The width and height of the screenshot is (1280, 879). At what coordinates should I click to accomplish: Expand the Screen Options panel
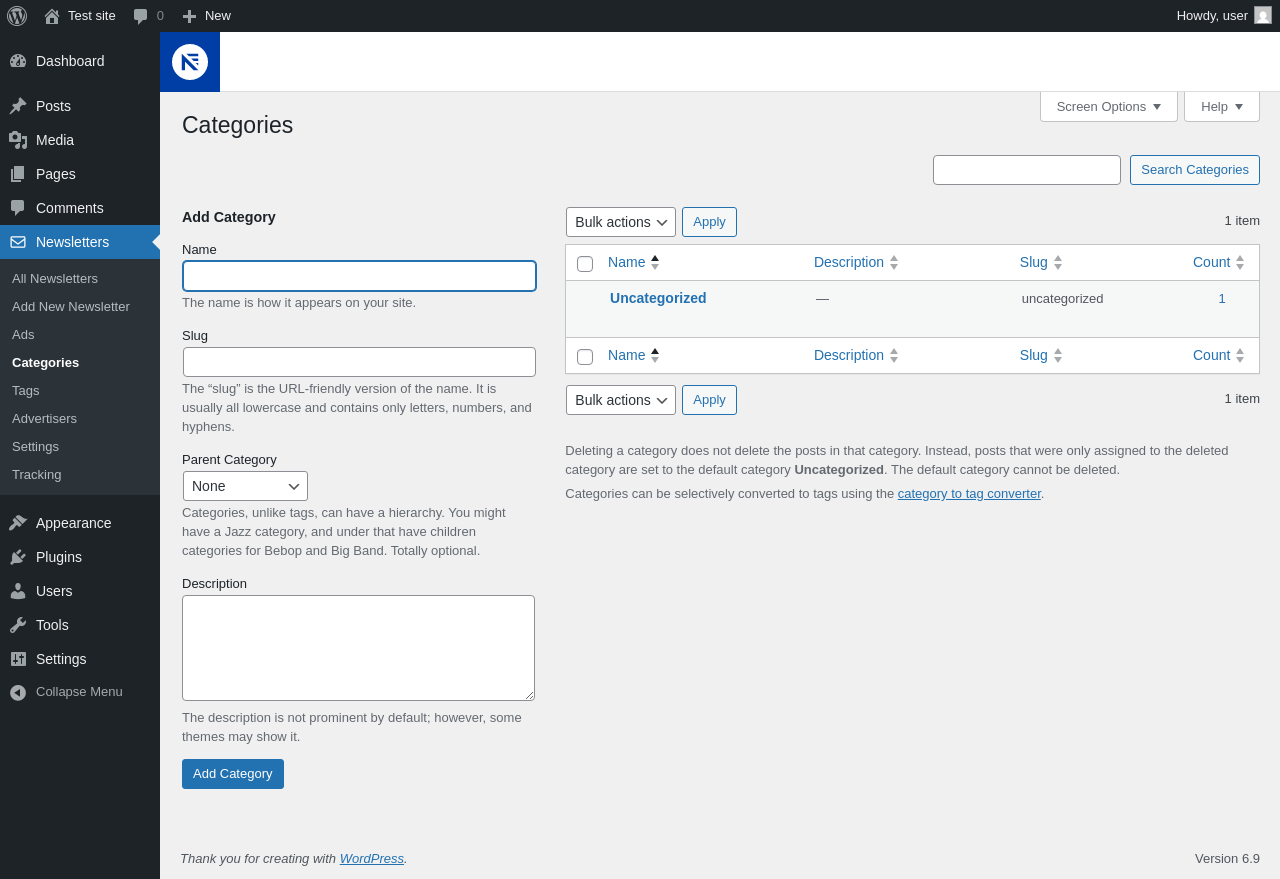coord(1109,107)
